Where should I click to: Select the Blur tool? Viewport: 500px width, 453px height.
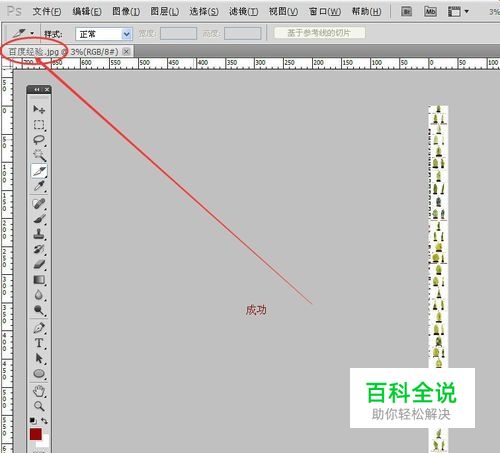click(x=39, y=295)
